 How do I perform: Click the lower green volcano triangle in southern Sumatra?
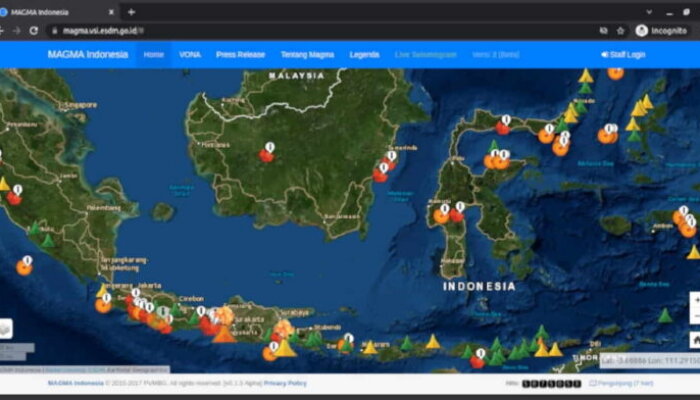point(48,241)
